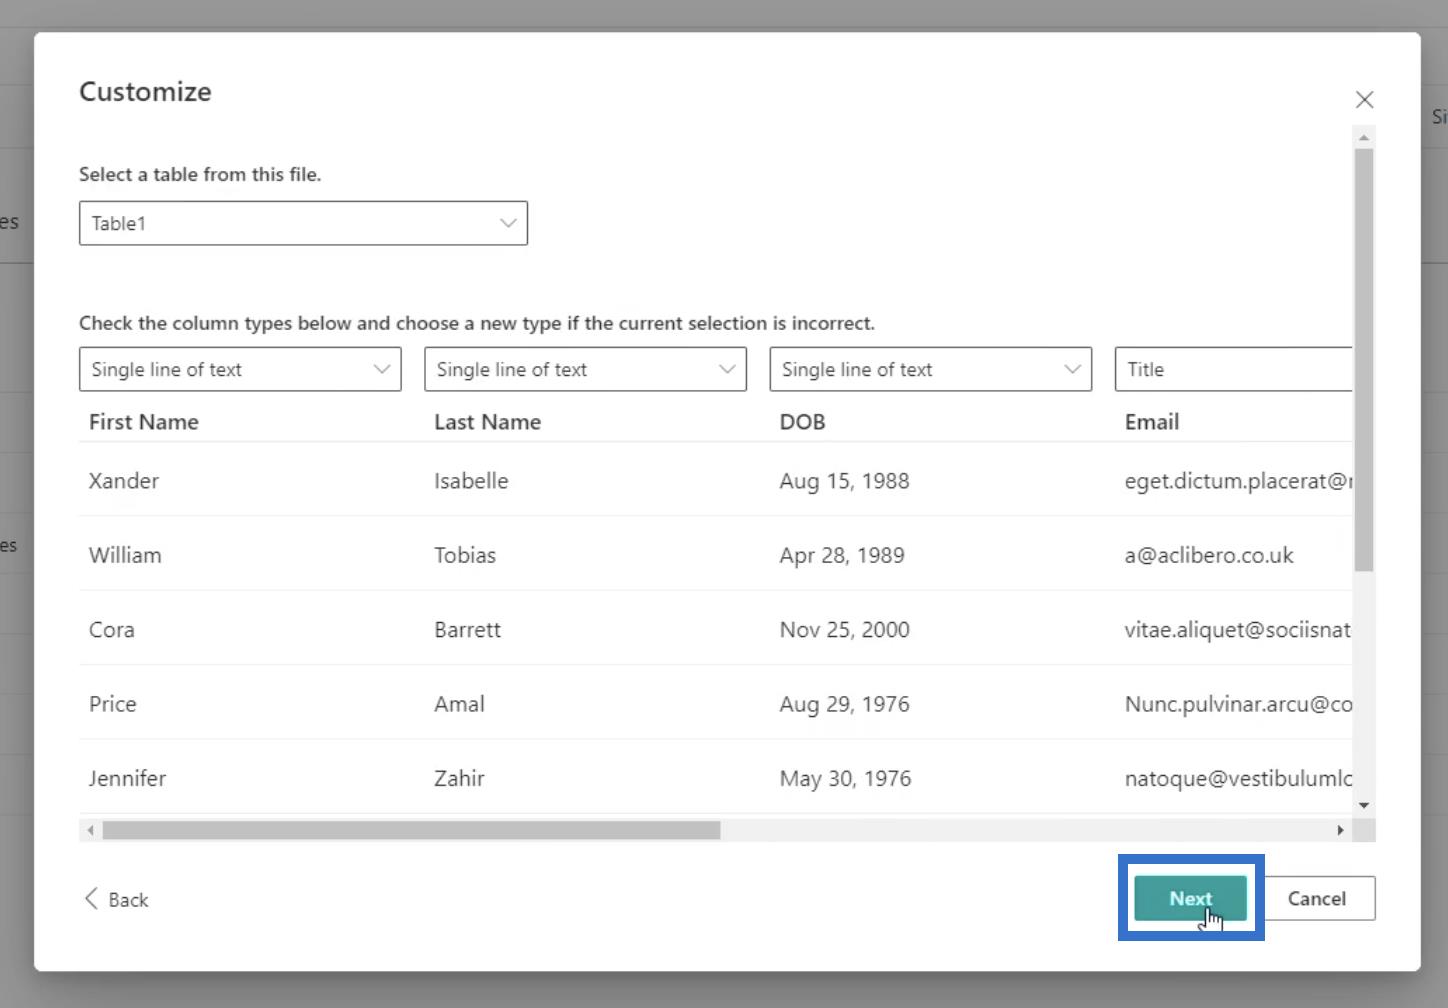The image size is (1448, 1008).
Task: Click the vertical scrollbar thumb
Action: click(x=1363, y=360)
